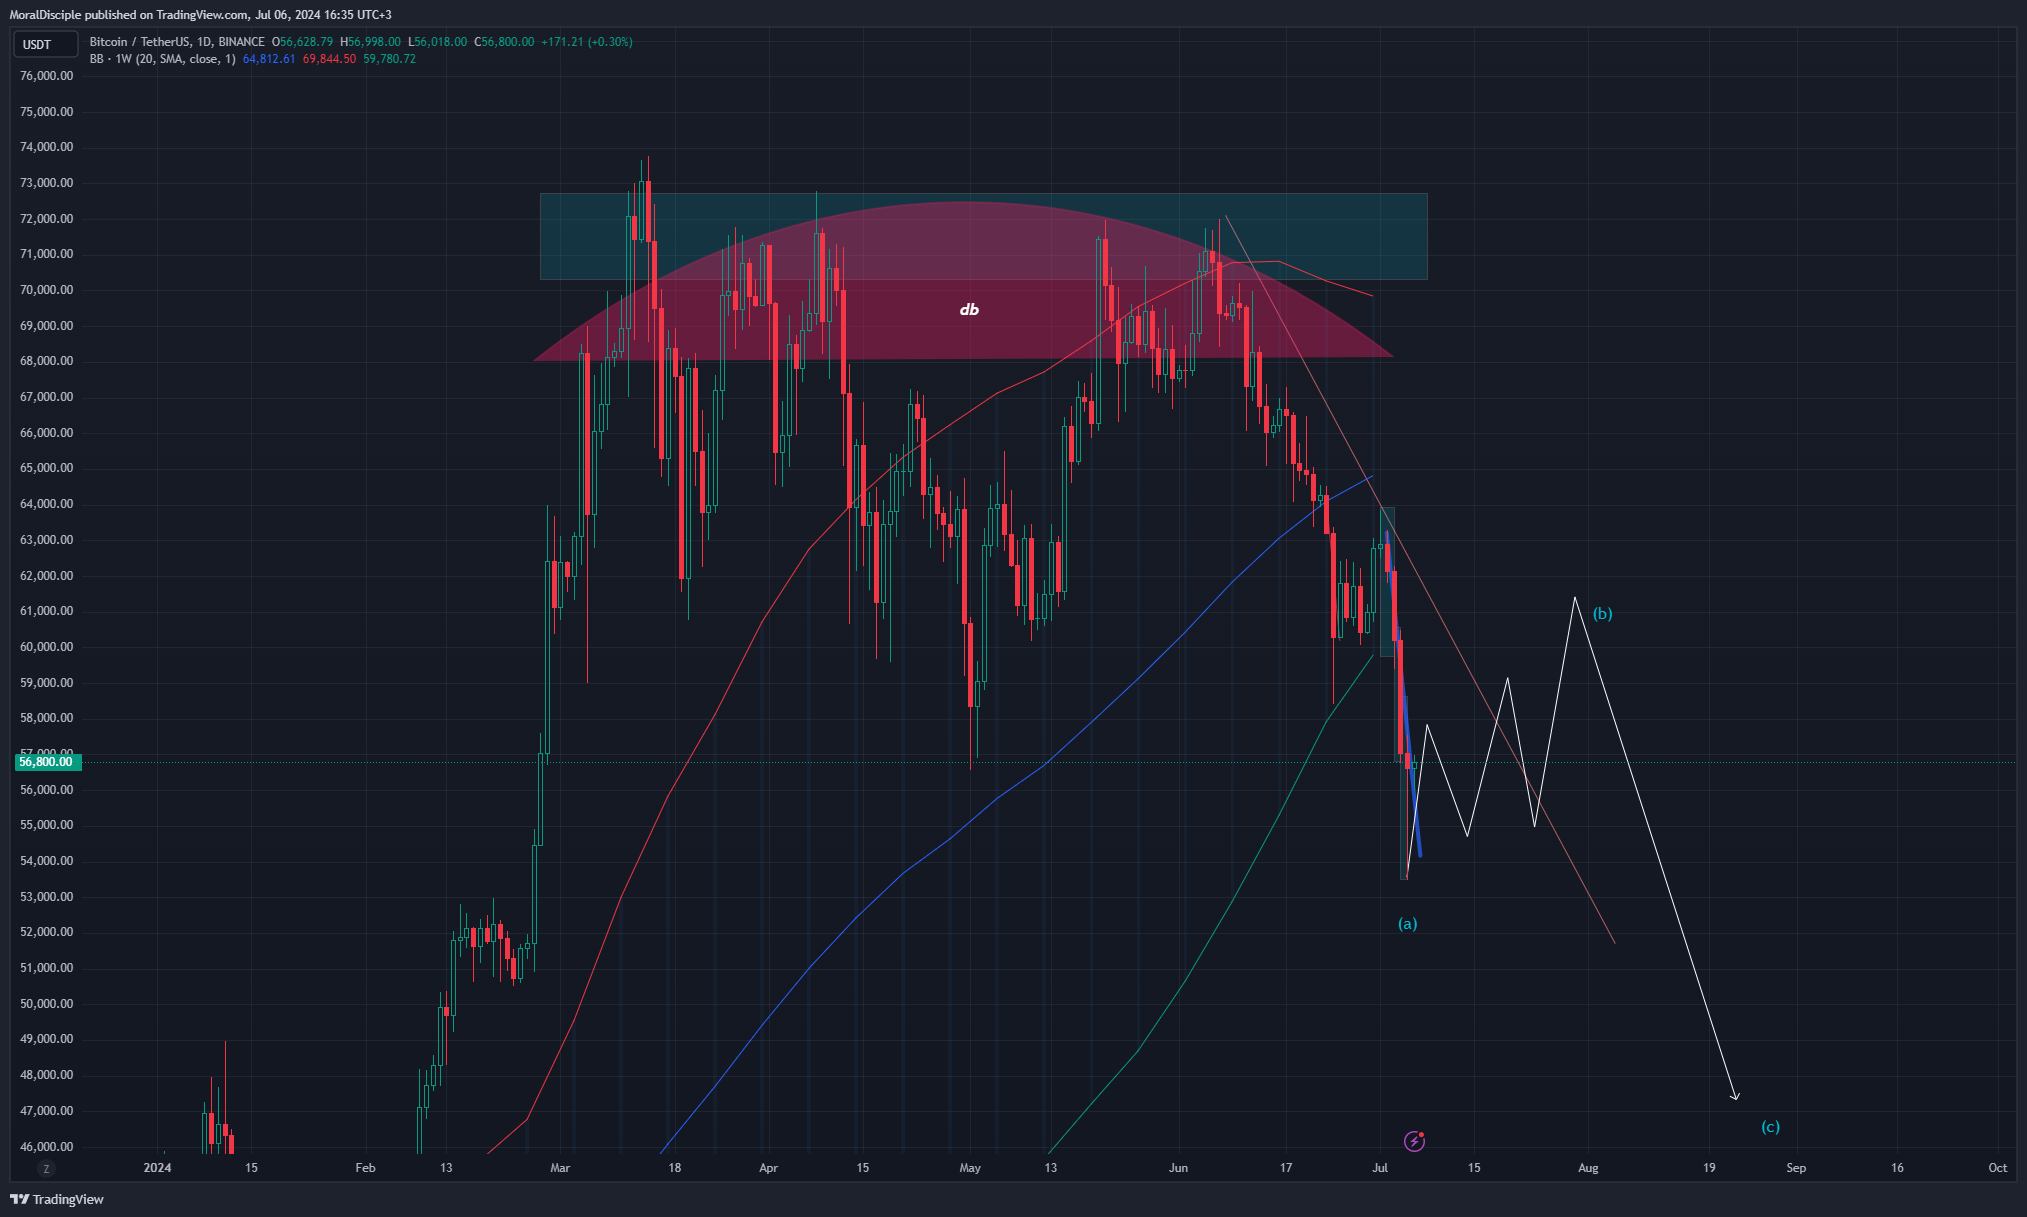Click the MoralDisciple published header text
The image size is (2027, 1217).
tap(200, 15)
